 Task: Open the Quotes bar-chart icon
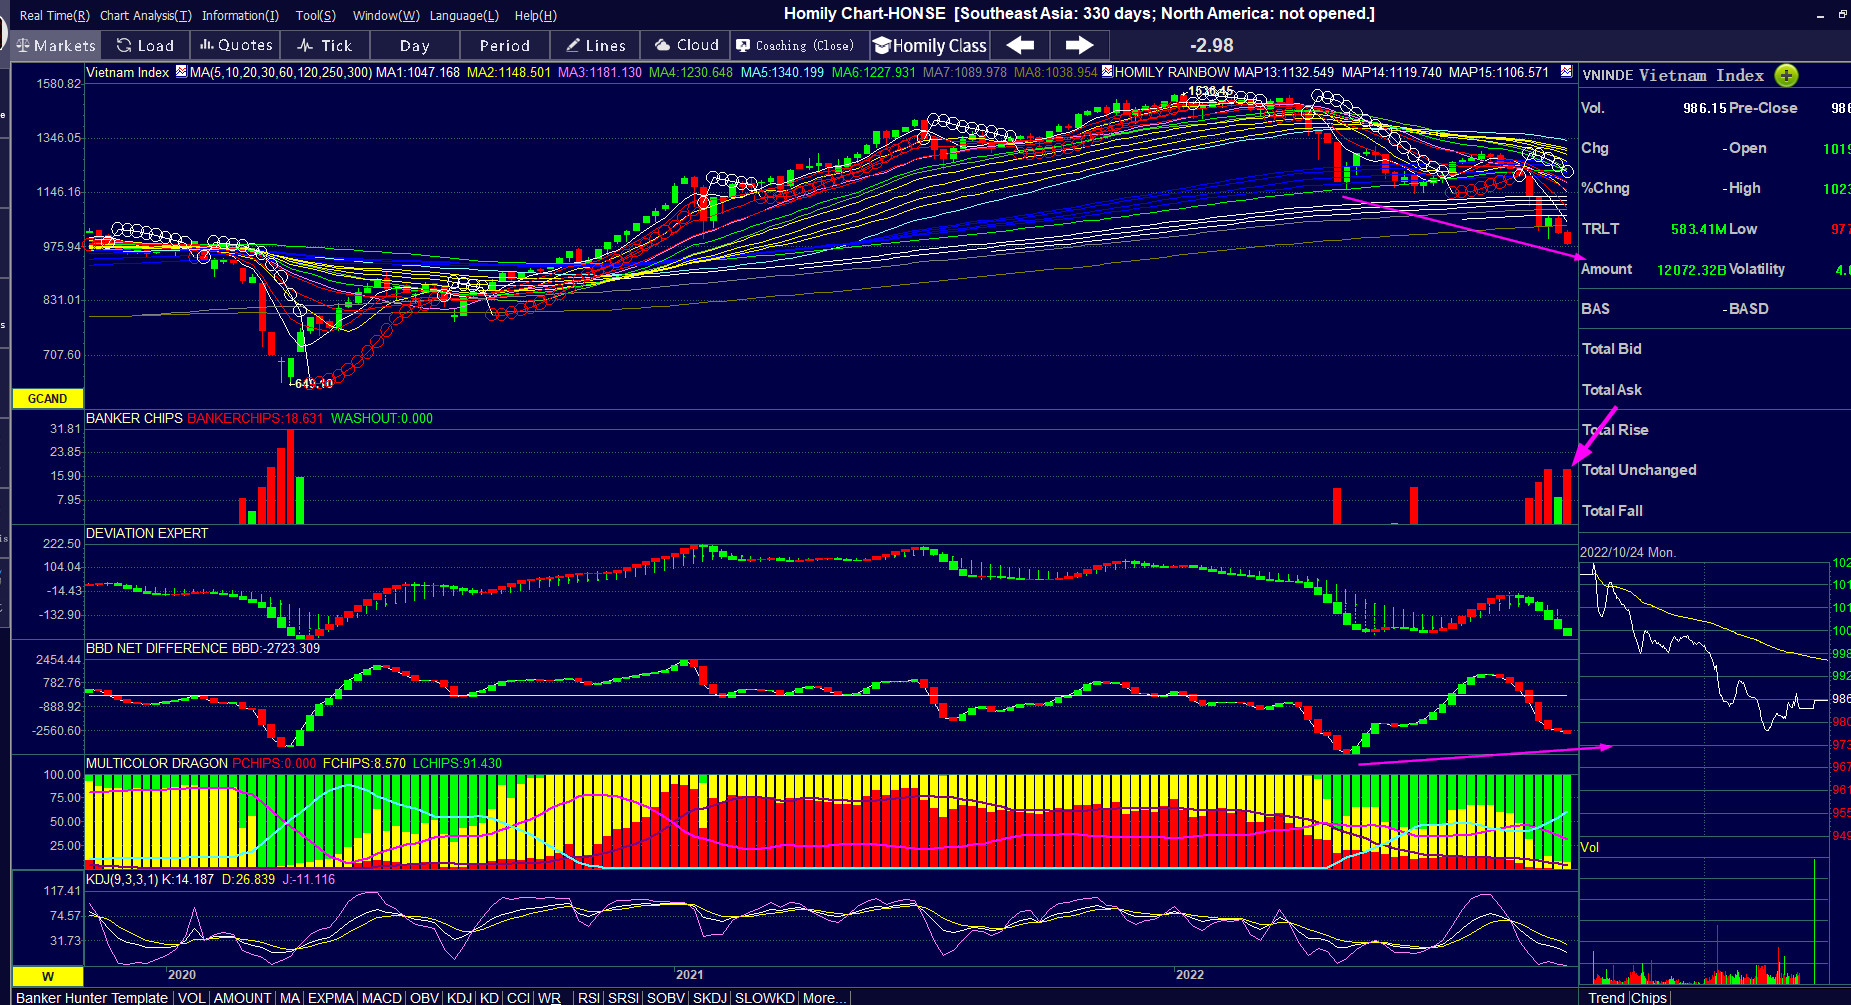pos(235,46)
